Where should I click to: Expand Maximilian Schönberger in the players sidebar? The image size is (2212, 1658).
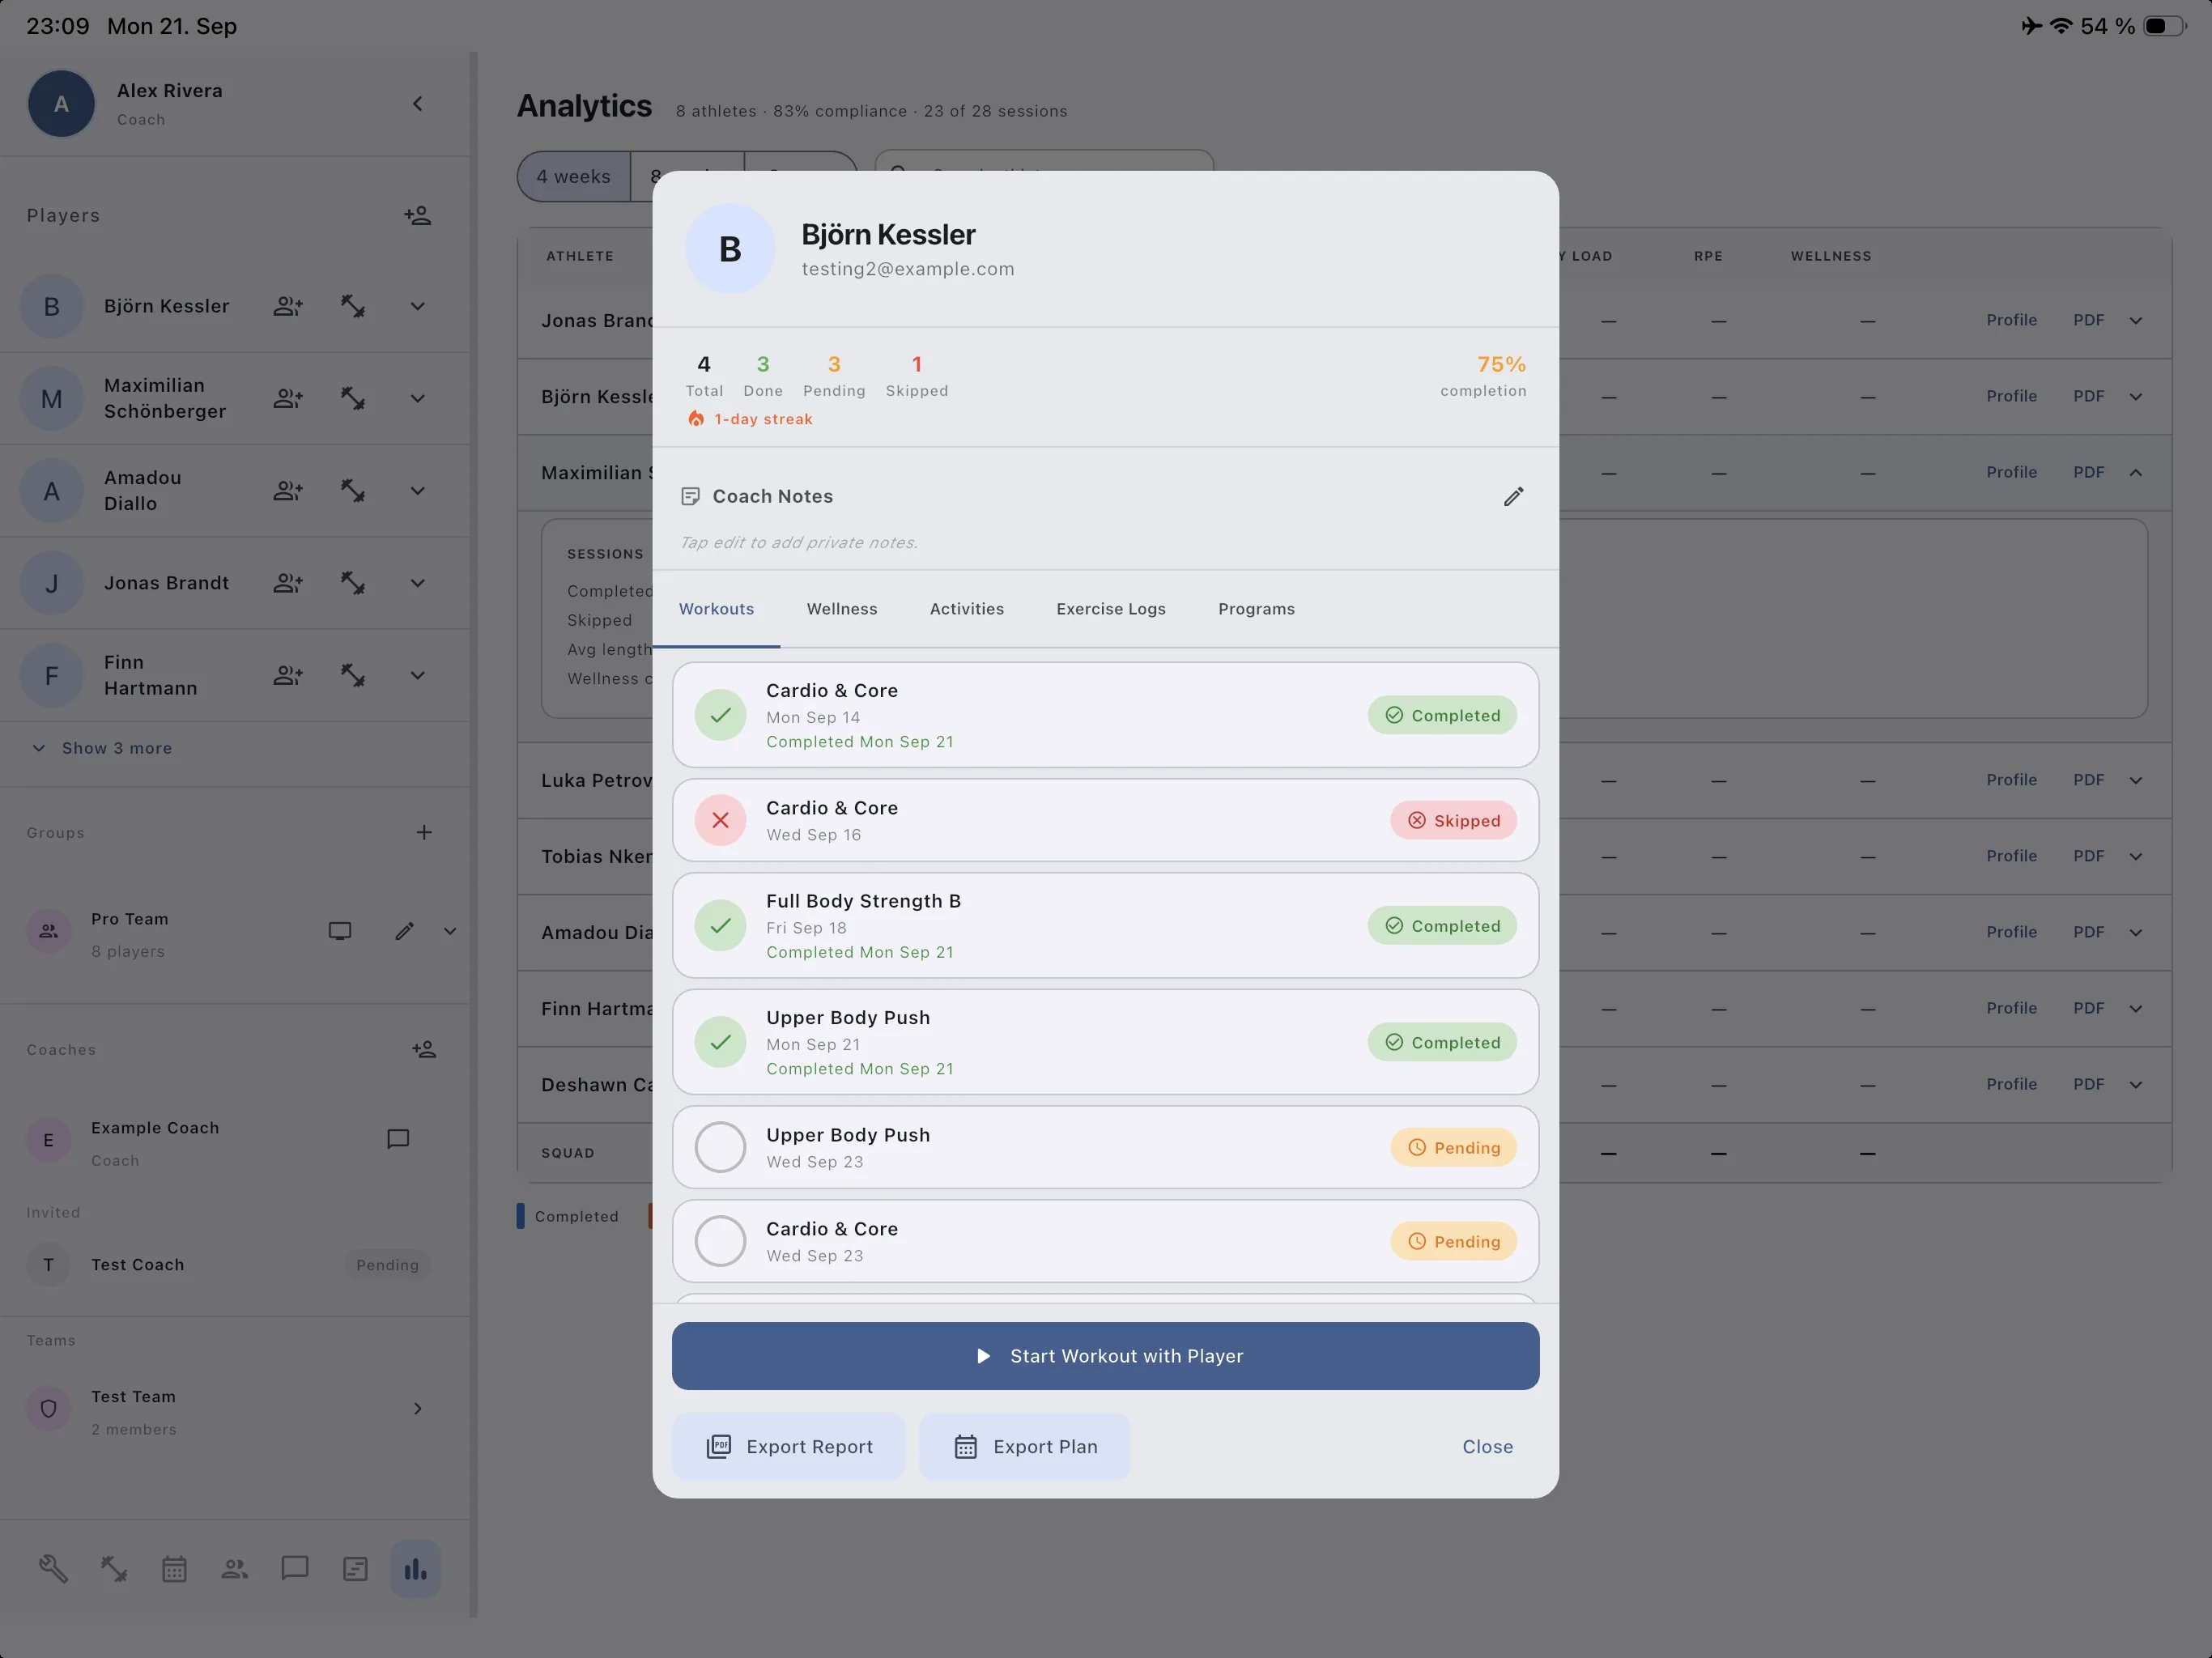point(417,398)
